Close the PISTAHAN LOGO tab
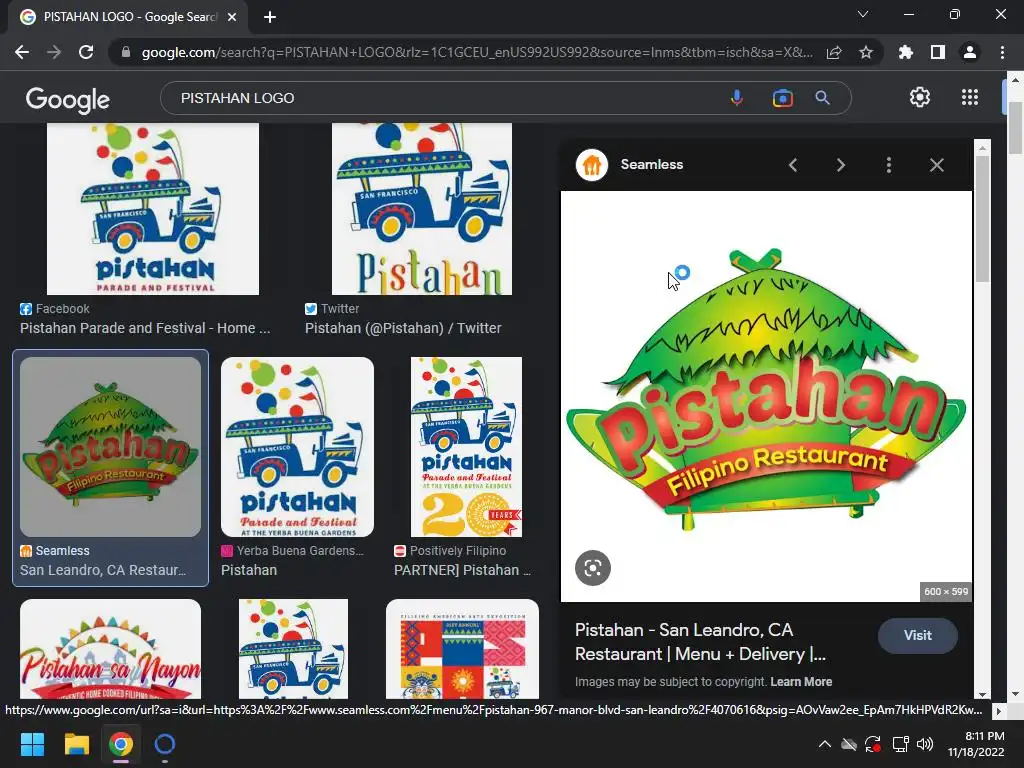The width and height of the screenshot is (1024, 768). [232, 17]
